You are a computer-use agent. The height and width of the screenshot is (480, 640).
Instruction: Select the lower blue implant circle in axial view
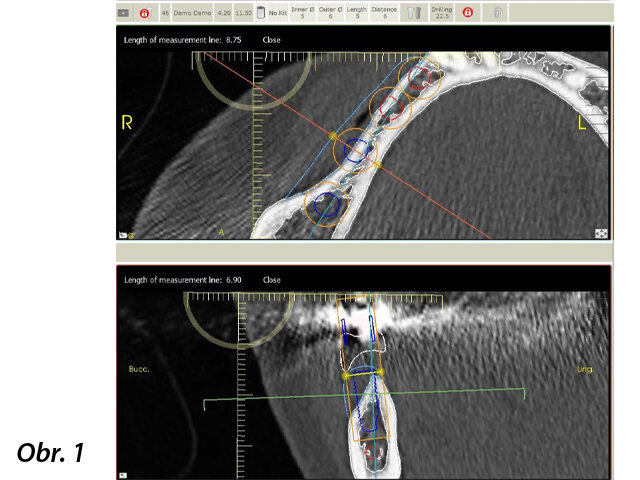326,206
